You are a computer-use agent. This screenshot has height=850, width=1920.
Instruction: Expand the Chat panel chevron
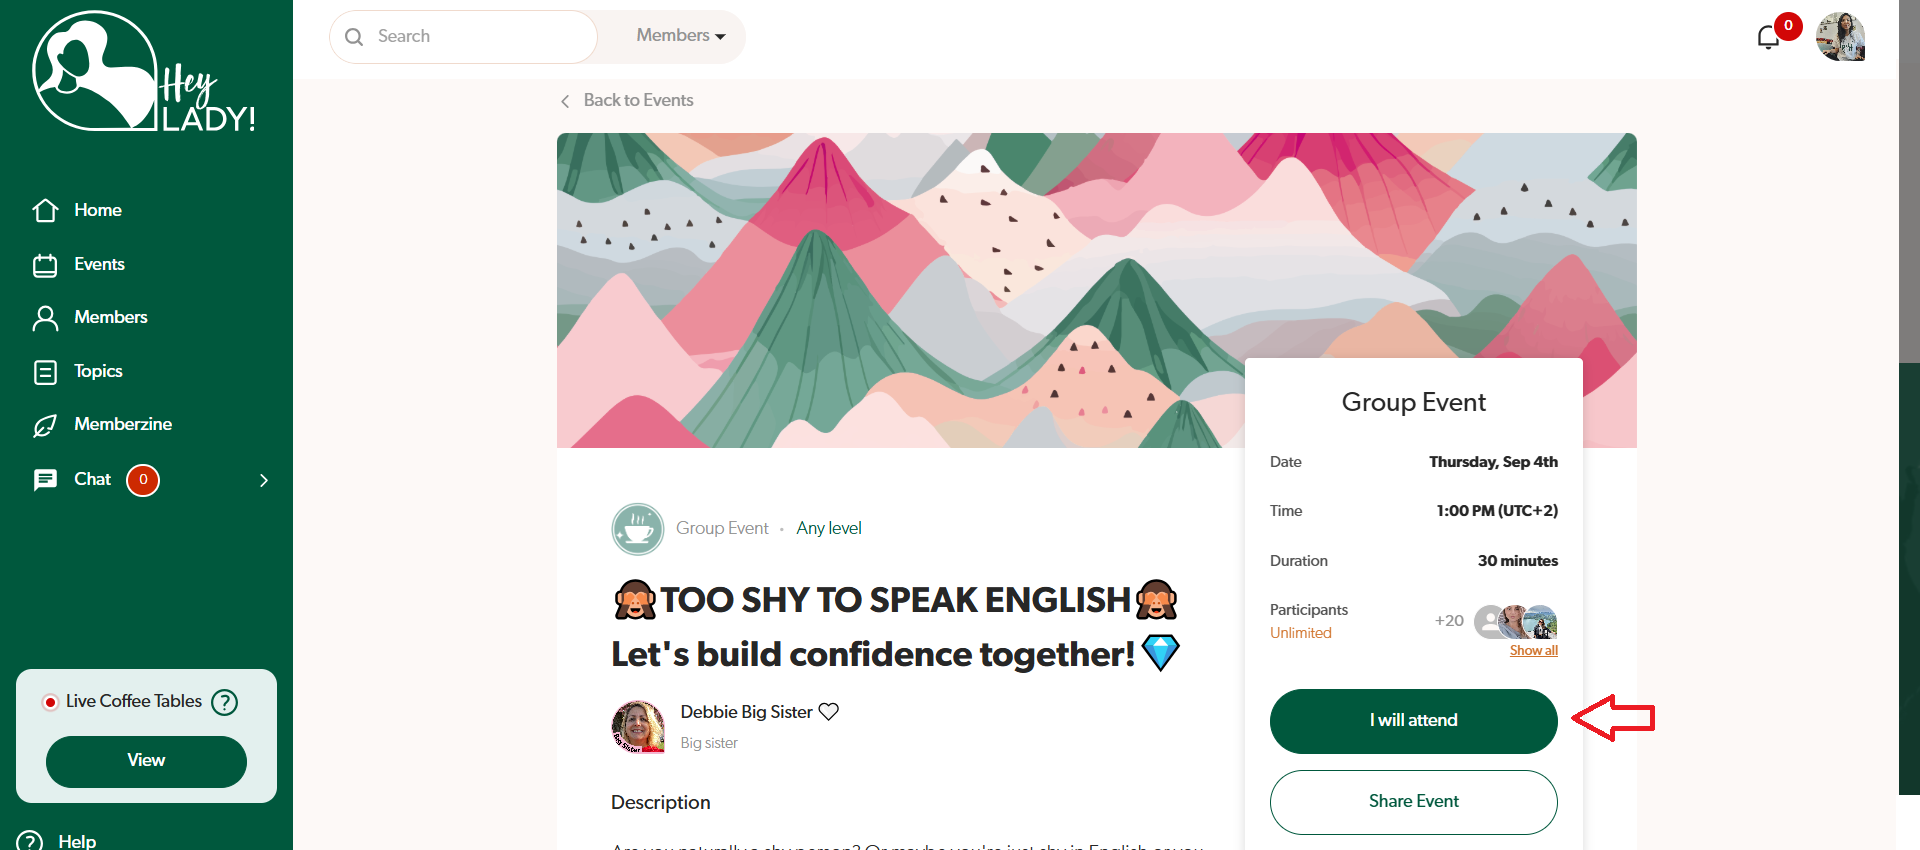[264, 480]
